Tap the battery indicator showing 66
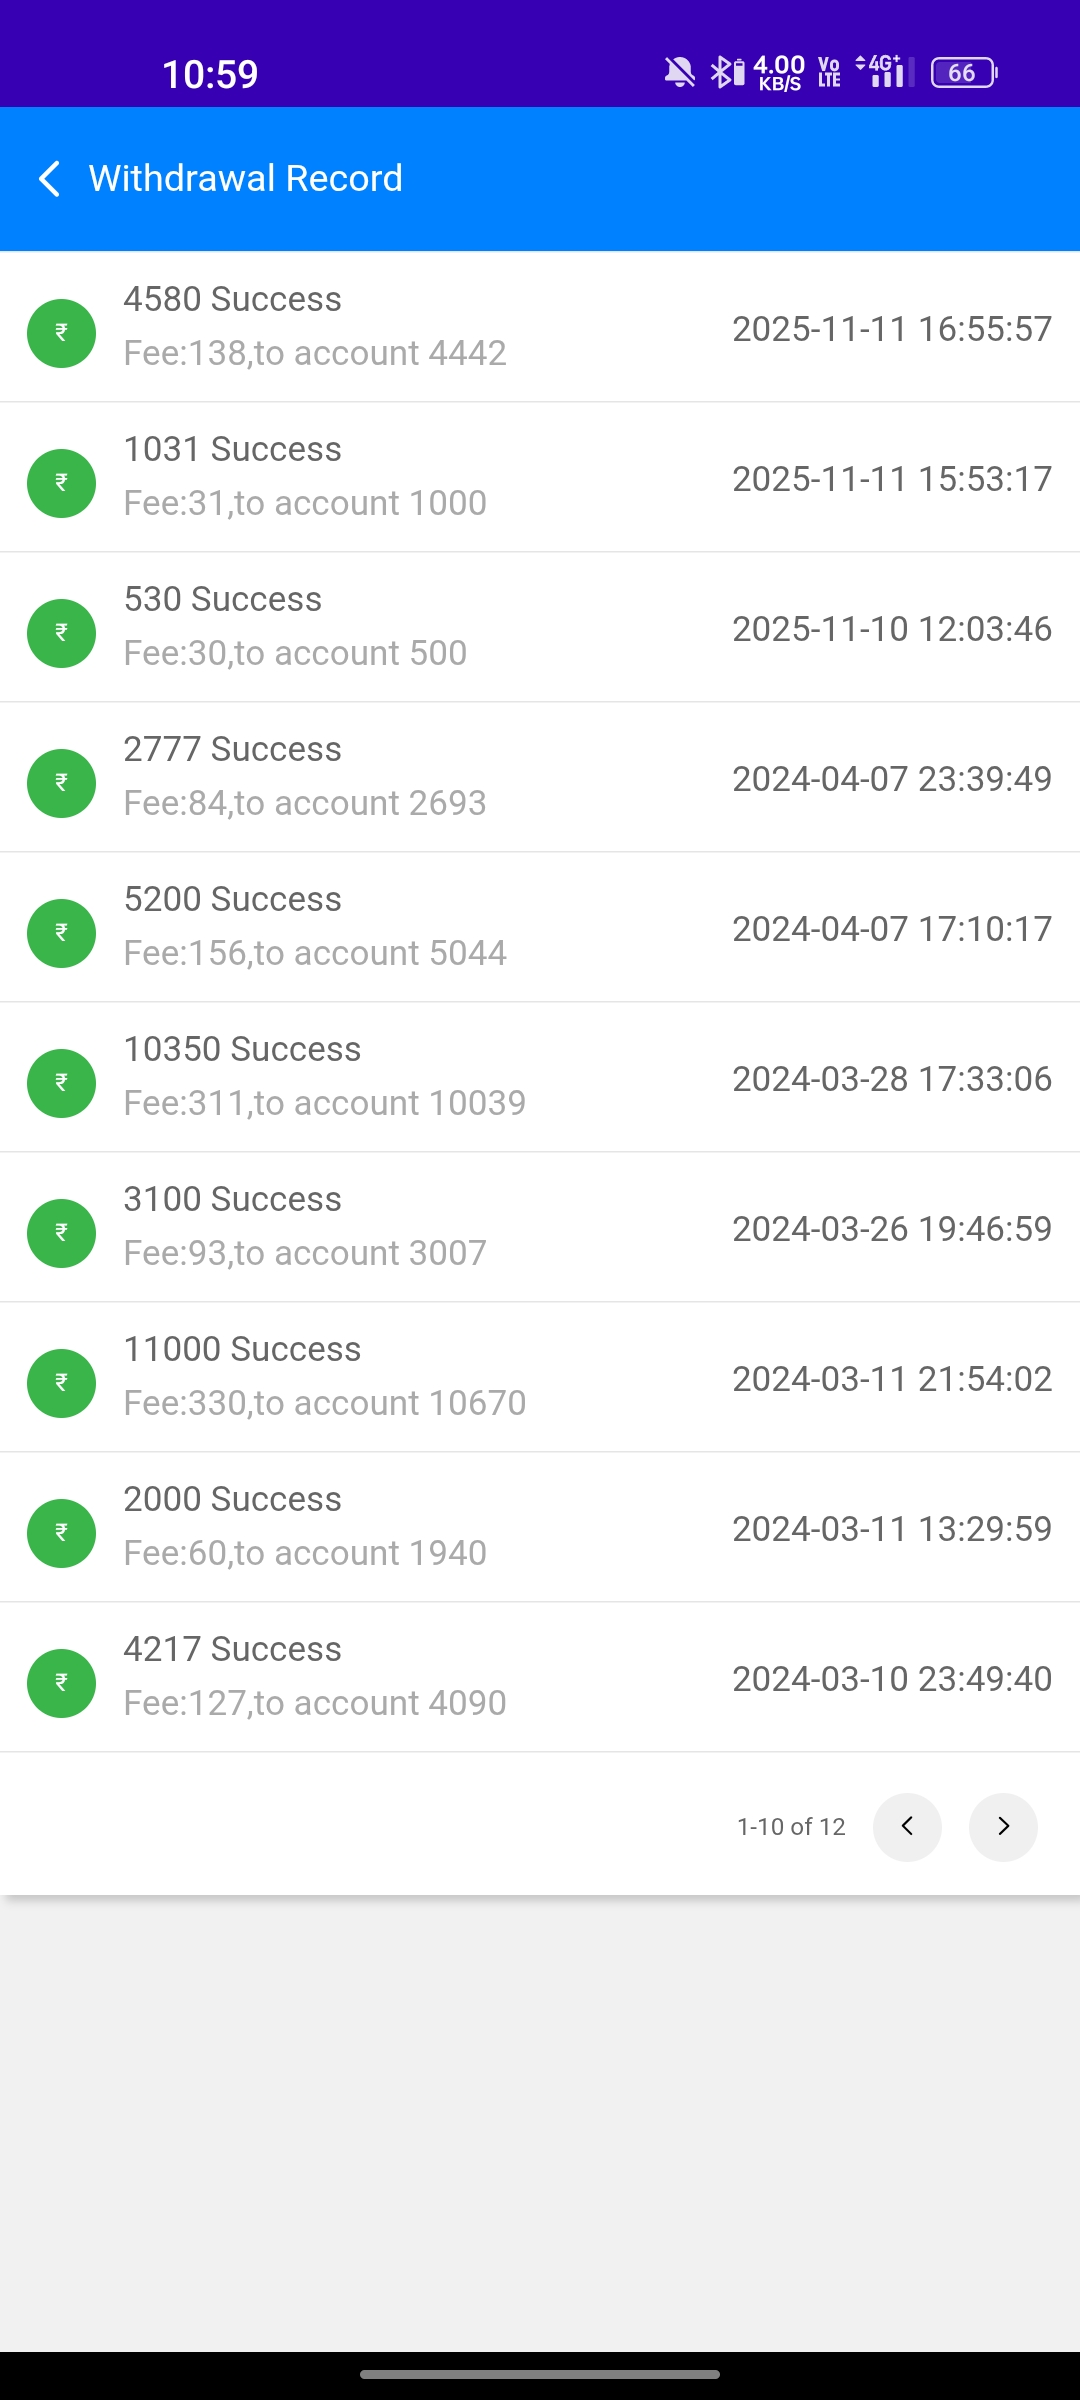This screenshot has width=1080, height=2400. click(963, 72)
